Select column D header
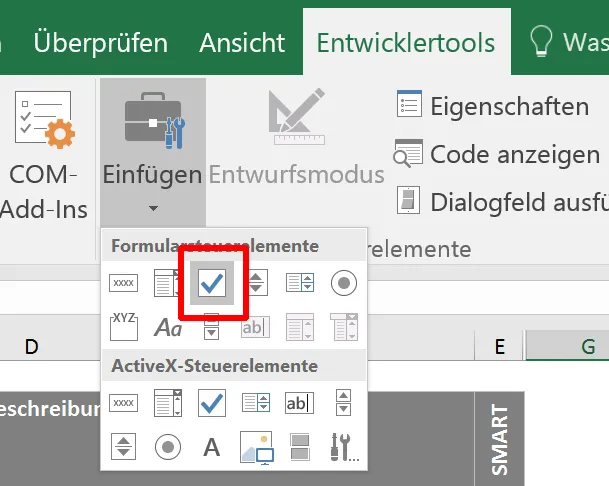Image resolution: width=609 pixels, height=486 pixels. tap(32, 347)
